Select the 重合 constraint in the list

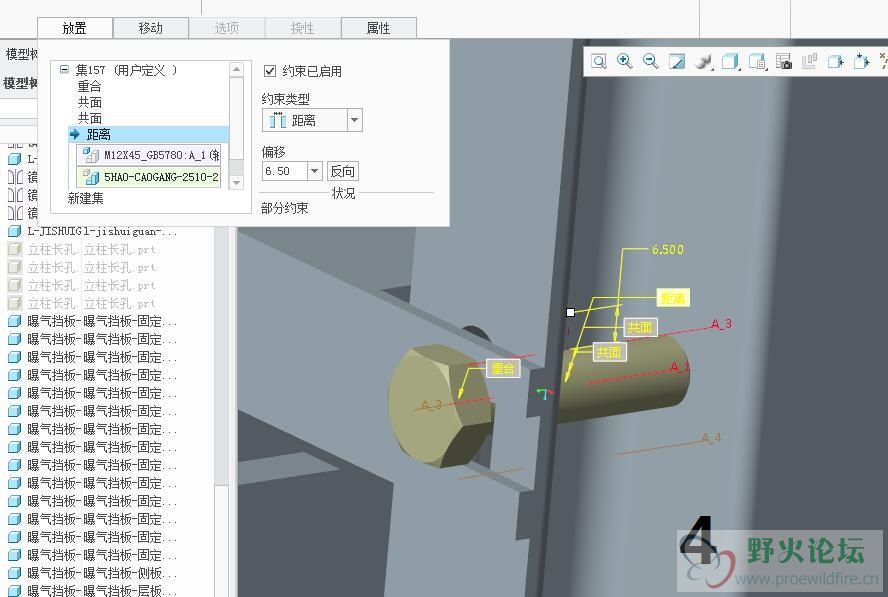89,86
